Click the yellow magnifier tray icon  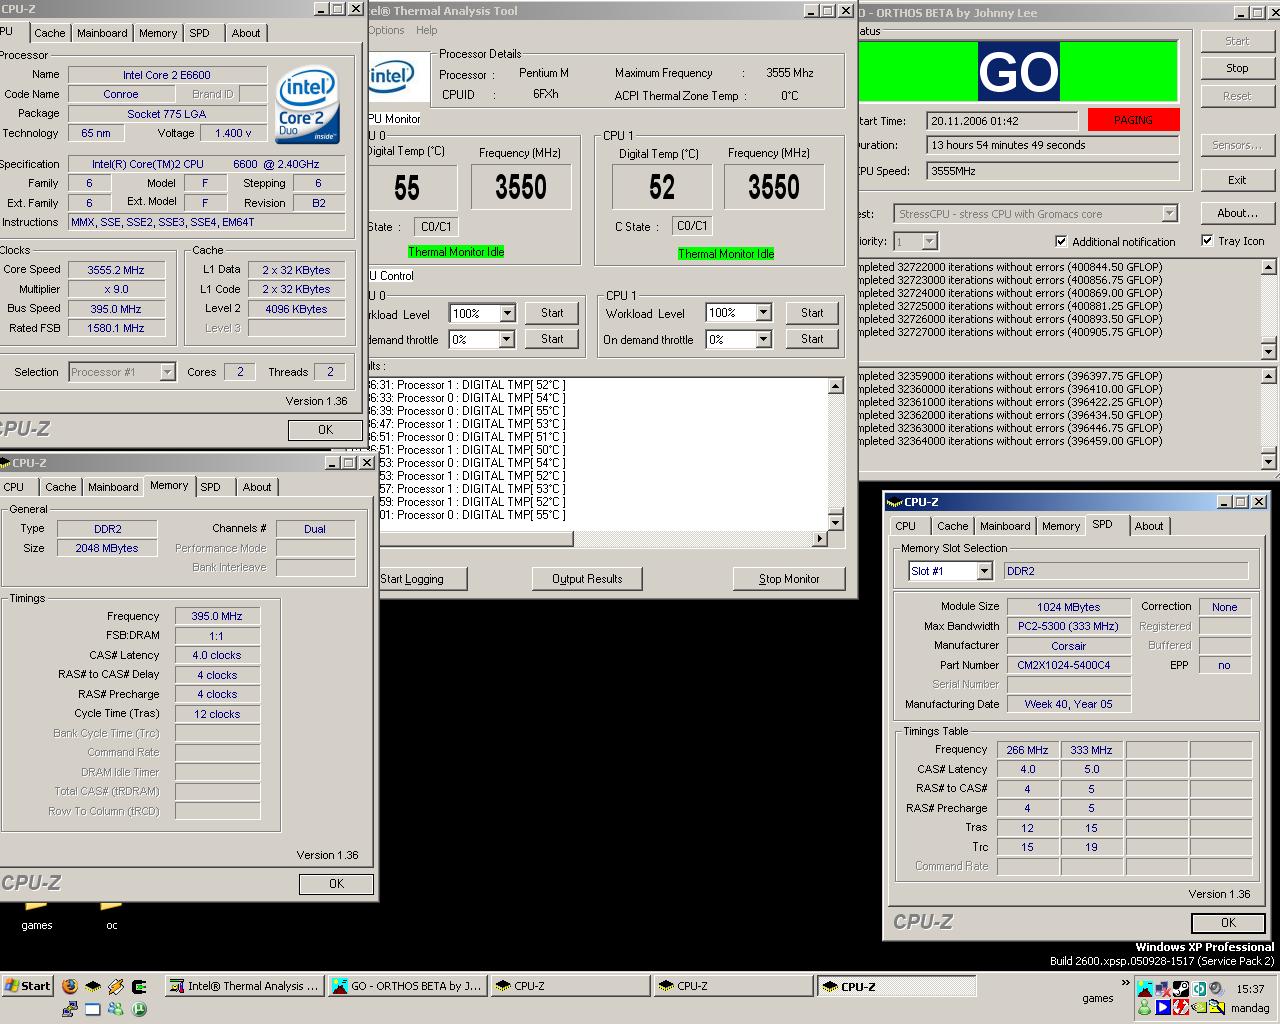1217,1007
